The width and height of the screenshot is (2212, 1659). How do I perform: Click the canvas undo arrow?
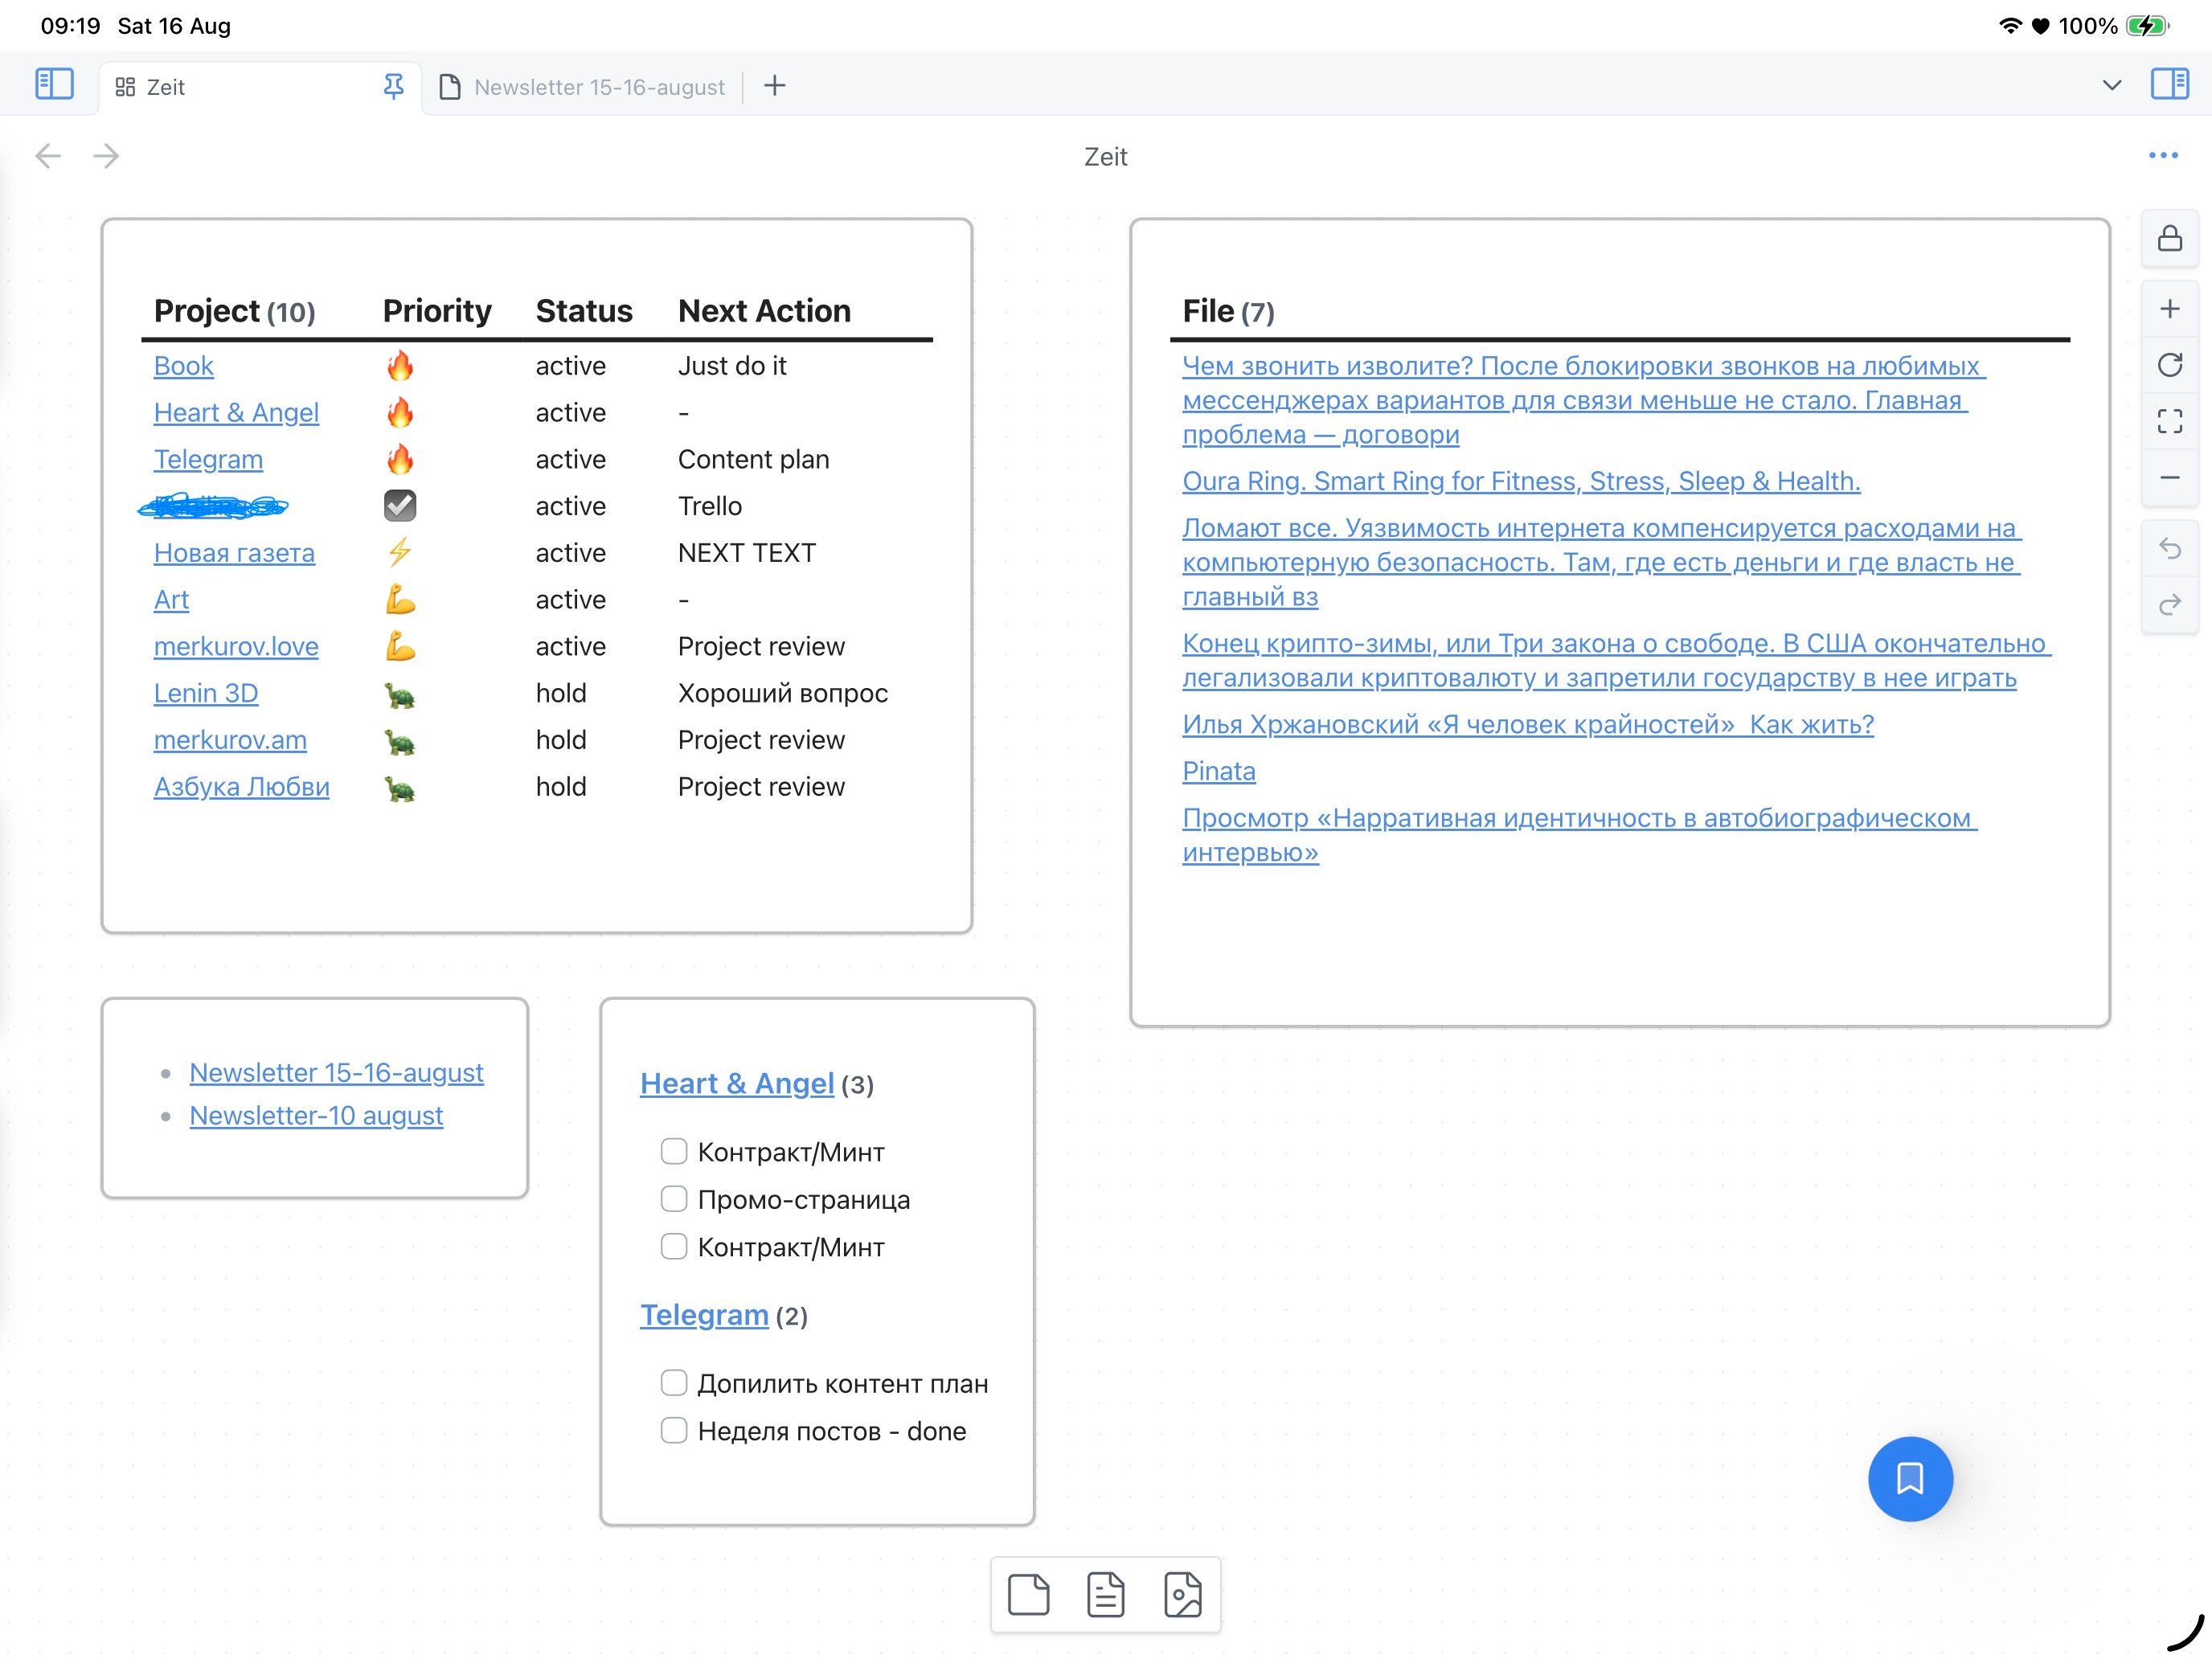tap(2169, 548)
